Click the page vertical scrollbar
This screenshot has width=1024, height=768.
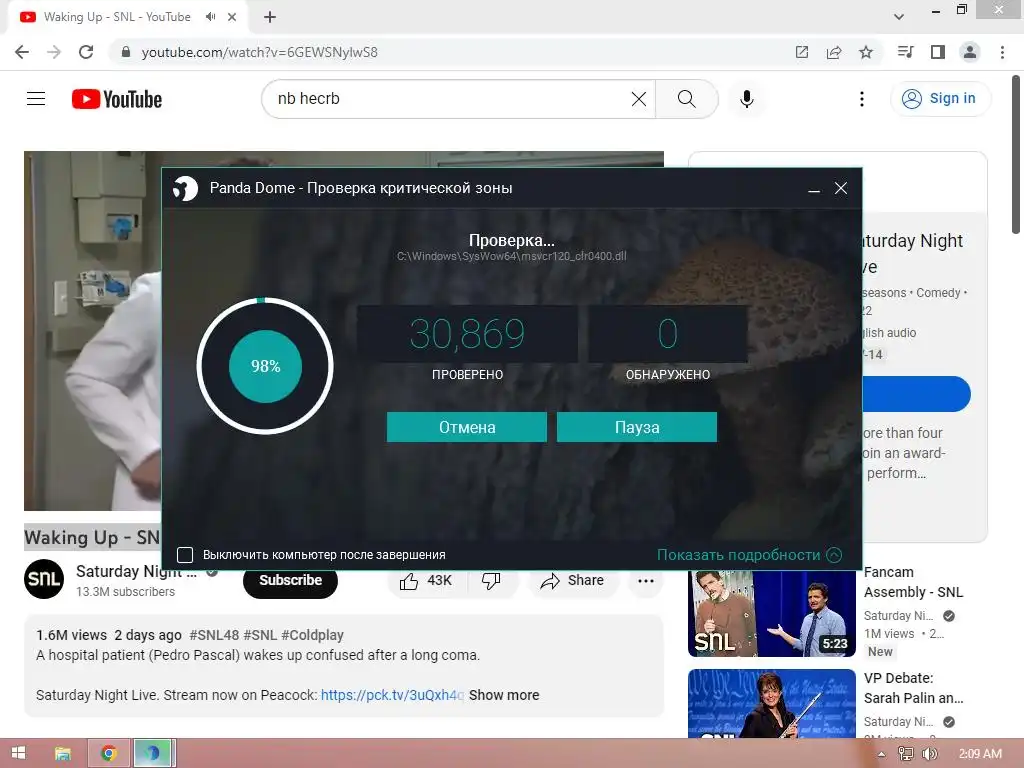(x=1016, y=154)
